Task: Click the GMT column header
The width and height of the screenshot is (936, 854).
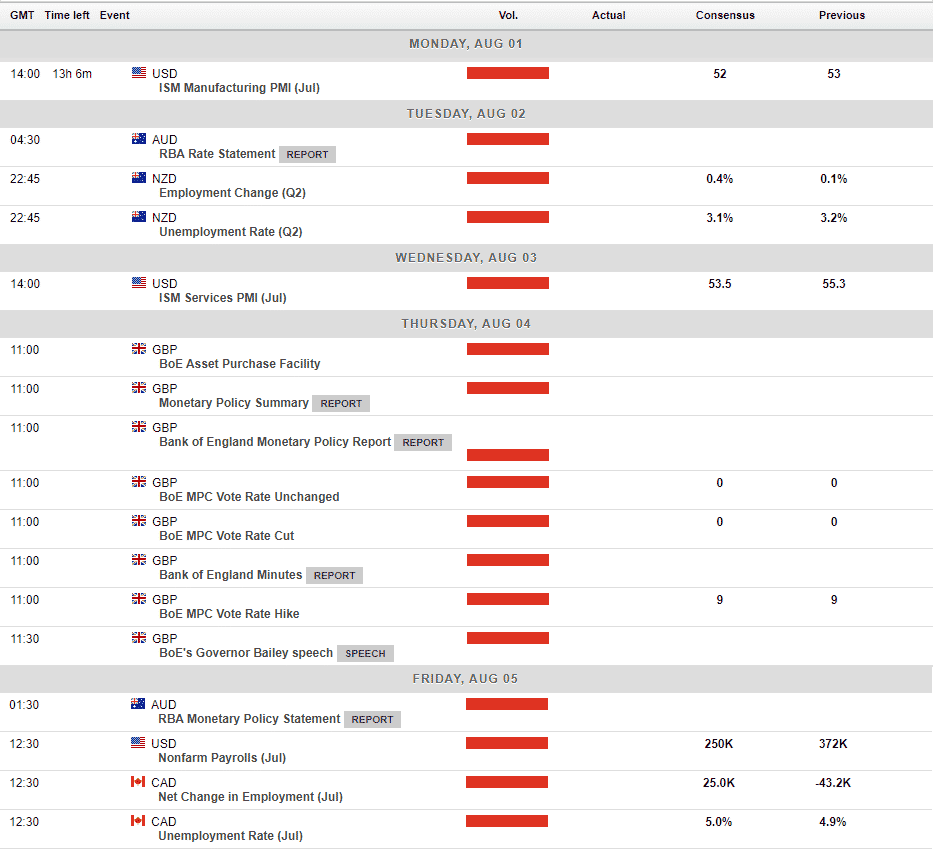Action: (x=22, y=16)
